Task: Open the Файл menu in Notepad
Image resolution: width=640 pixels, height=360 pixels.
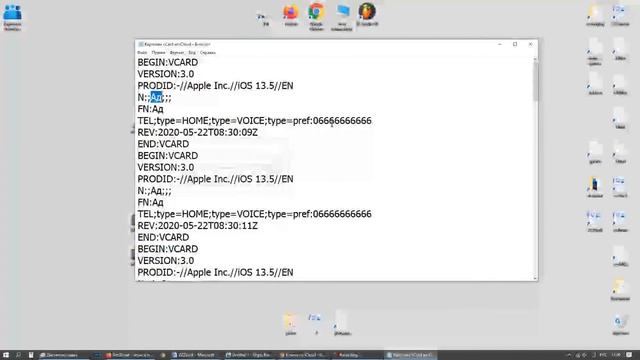Action: [142, 53]
